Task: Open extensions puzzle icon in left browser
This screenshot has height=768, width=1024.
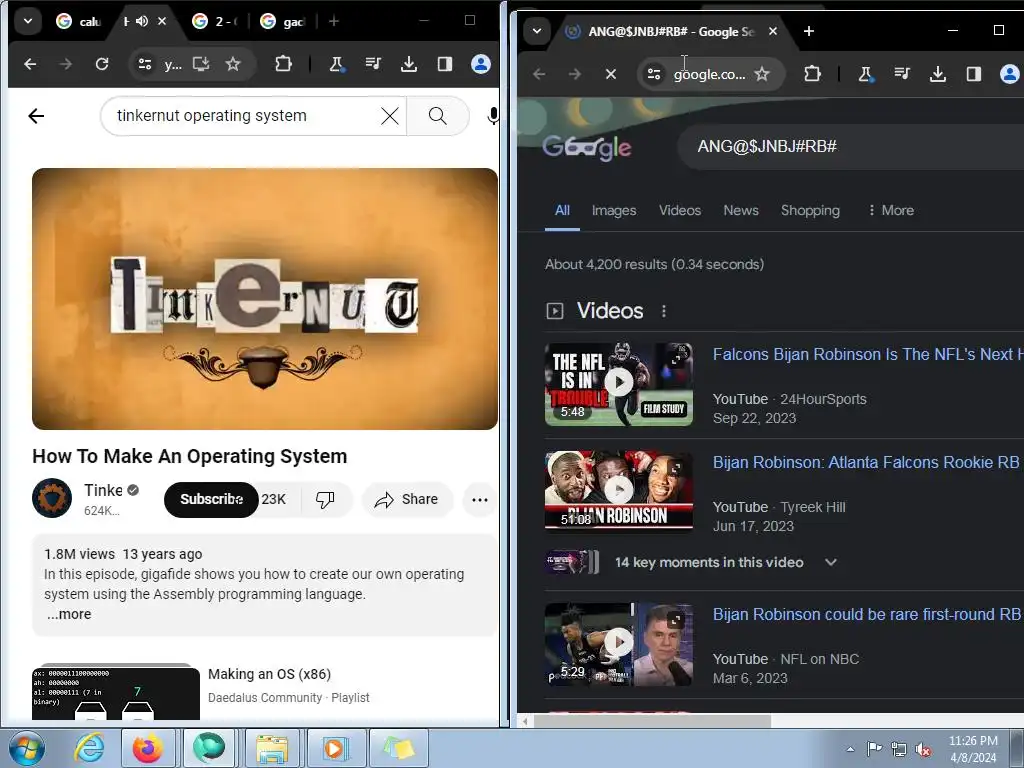Action: click(x=283, y=64)
